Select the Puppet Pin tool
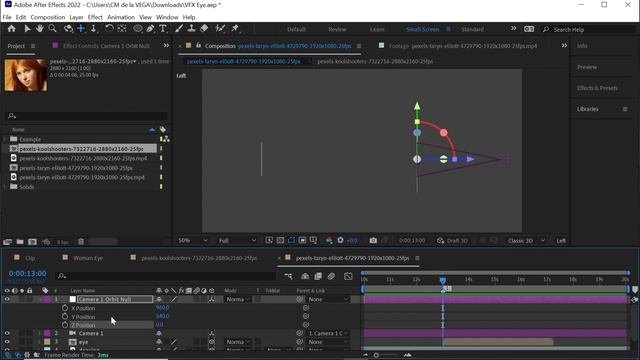Screen dimensions: 640x360 235,29
